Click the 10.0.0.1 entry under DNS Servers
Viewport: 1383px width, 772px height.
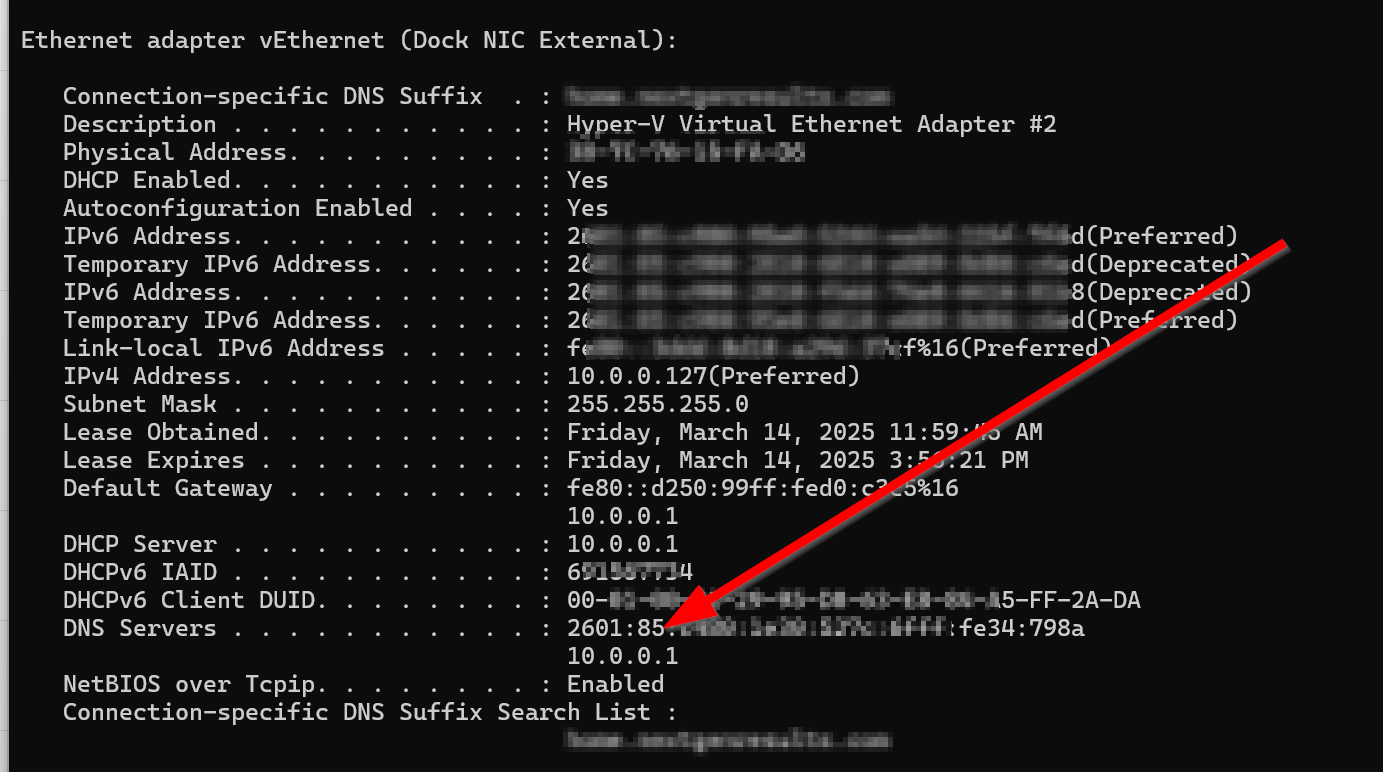click(622, 657)
